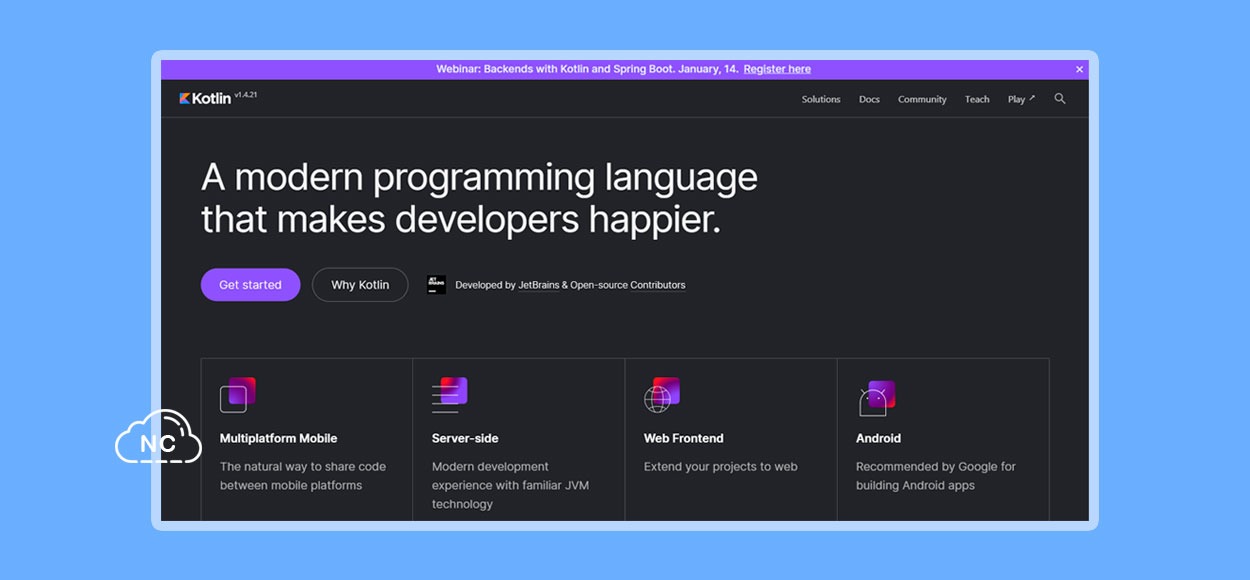Open the search magnifier icon
Image resolution: width=1250 pixels, height=580 pixels.
tap(1060, 98)
